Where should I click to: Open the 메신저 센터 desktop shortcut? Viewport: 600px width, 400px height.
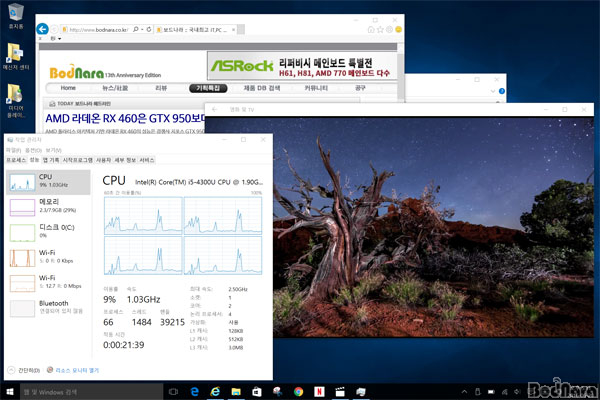click(x=16, y=57)
